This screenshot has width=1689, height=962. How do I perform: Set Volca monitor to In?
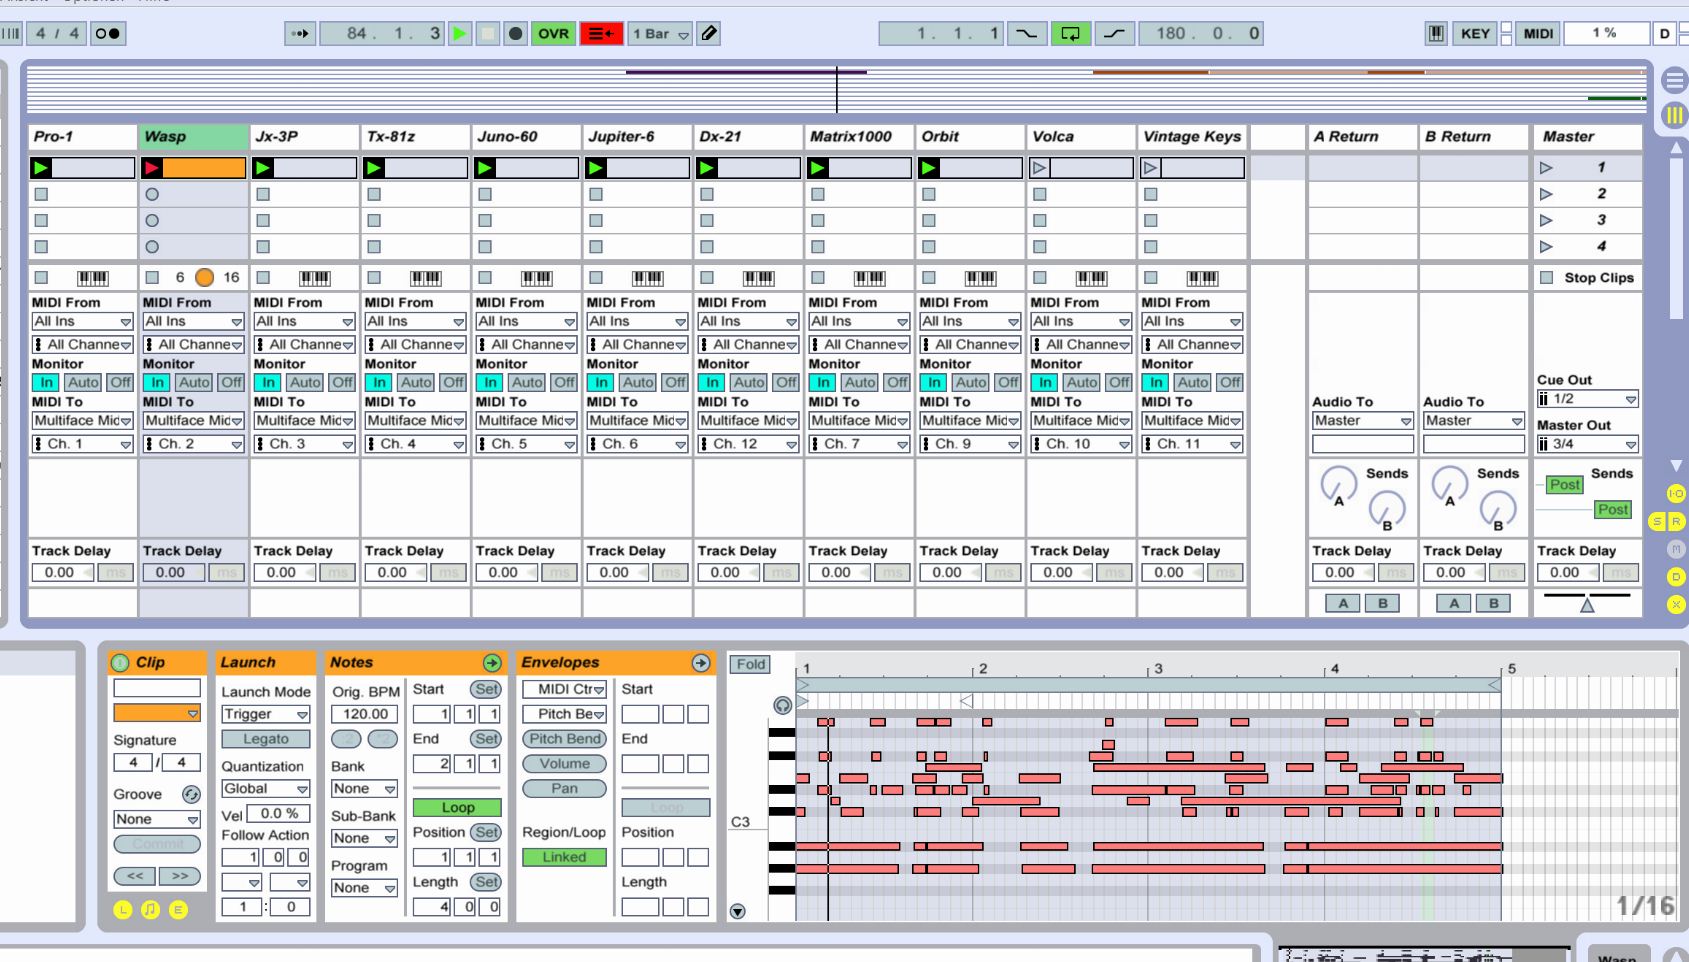(1045, 382)
